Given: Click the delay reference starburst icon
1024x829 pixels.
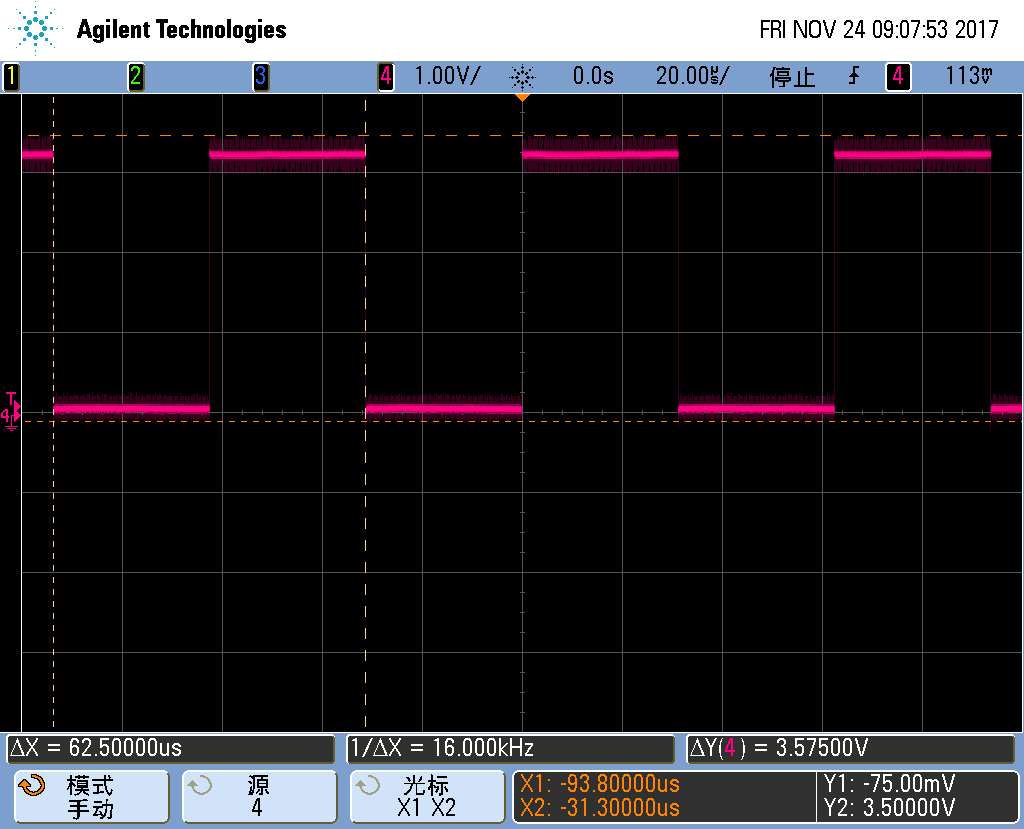Looking at the screenshot, I should pos(522,77).
